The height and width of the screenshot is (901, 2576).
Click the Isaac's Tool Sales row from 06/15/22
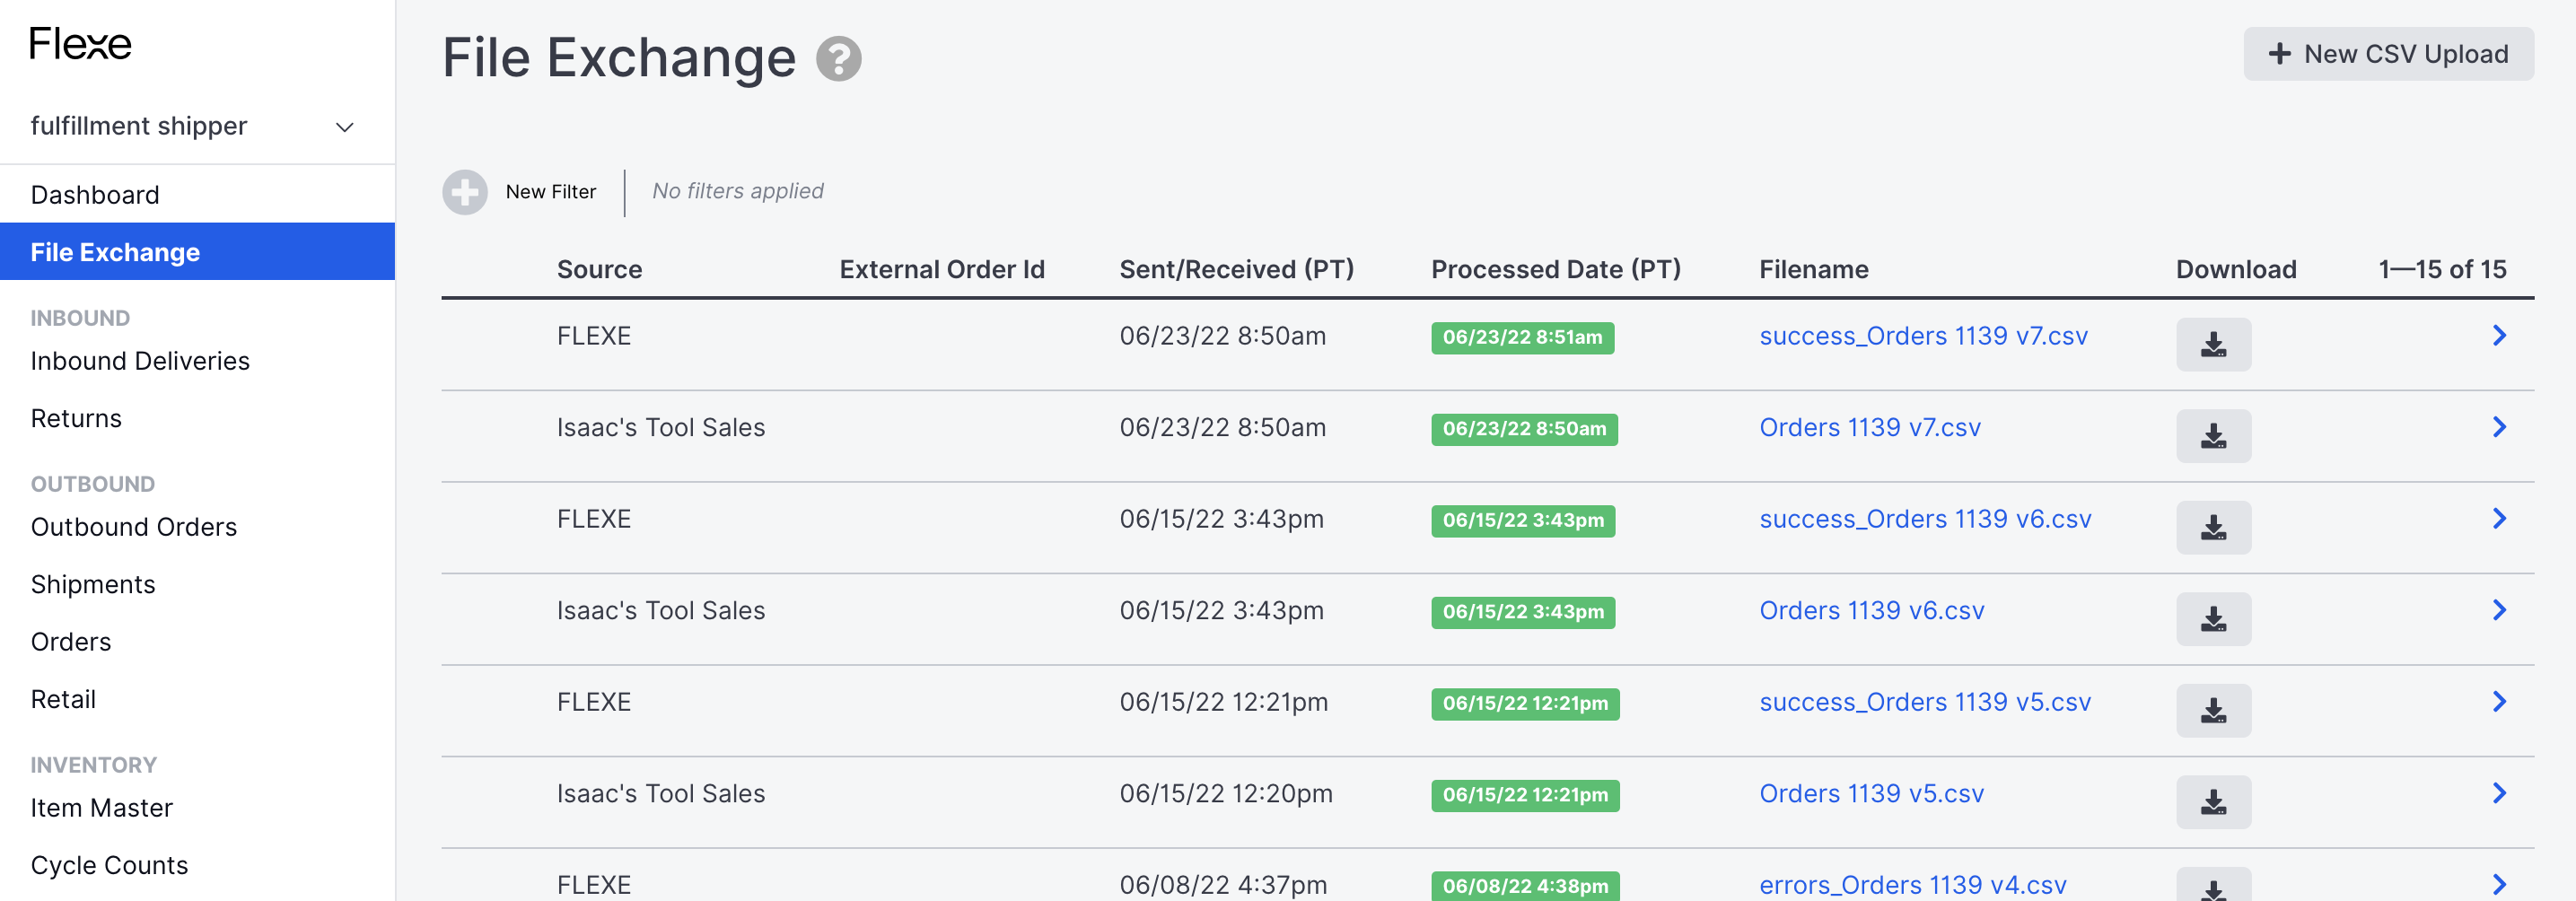(660, 610)
